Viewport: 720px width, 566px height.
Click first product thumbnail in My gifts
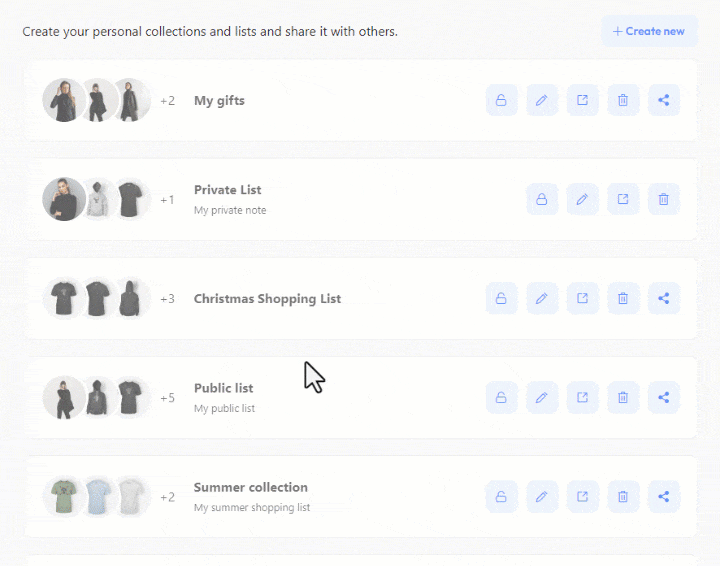point(63,100)
